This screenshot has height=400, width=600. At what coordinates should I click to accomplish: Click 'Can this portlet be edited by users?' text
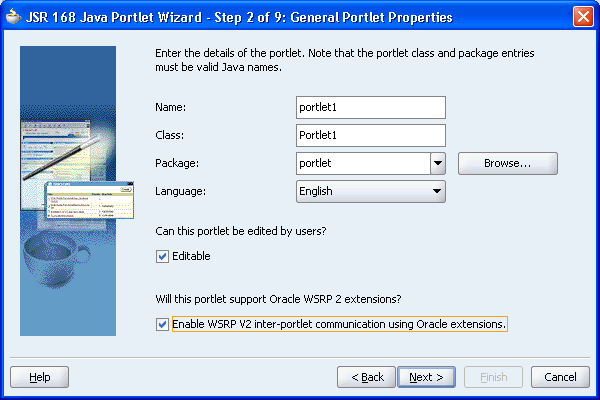241,231
